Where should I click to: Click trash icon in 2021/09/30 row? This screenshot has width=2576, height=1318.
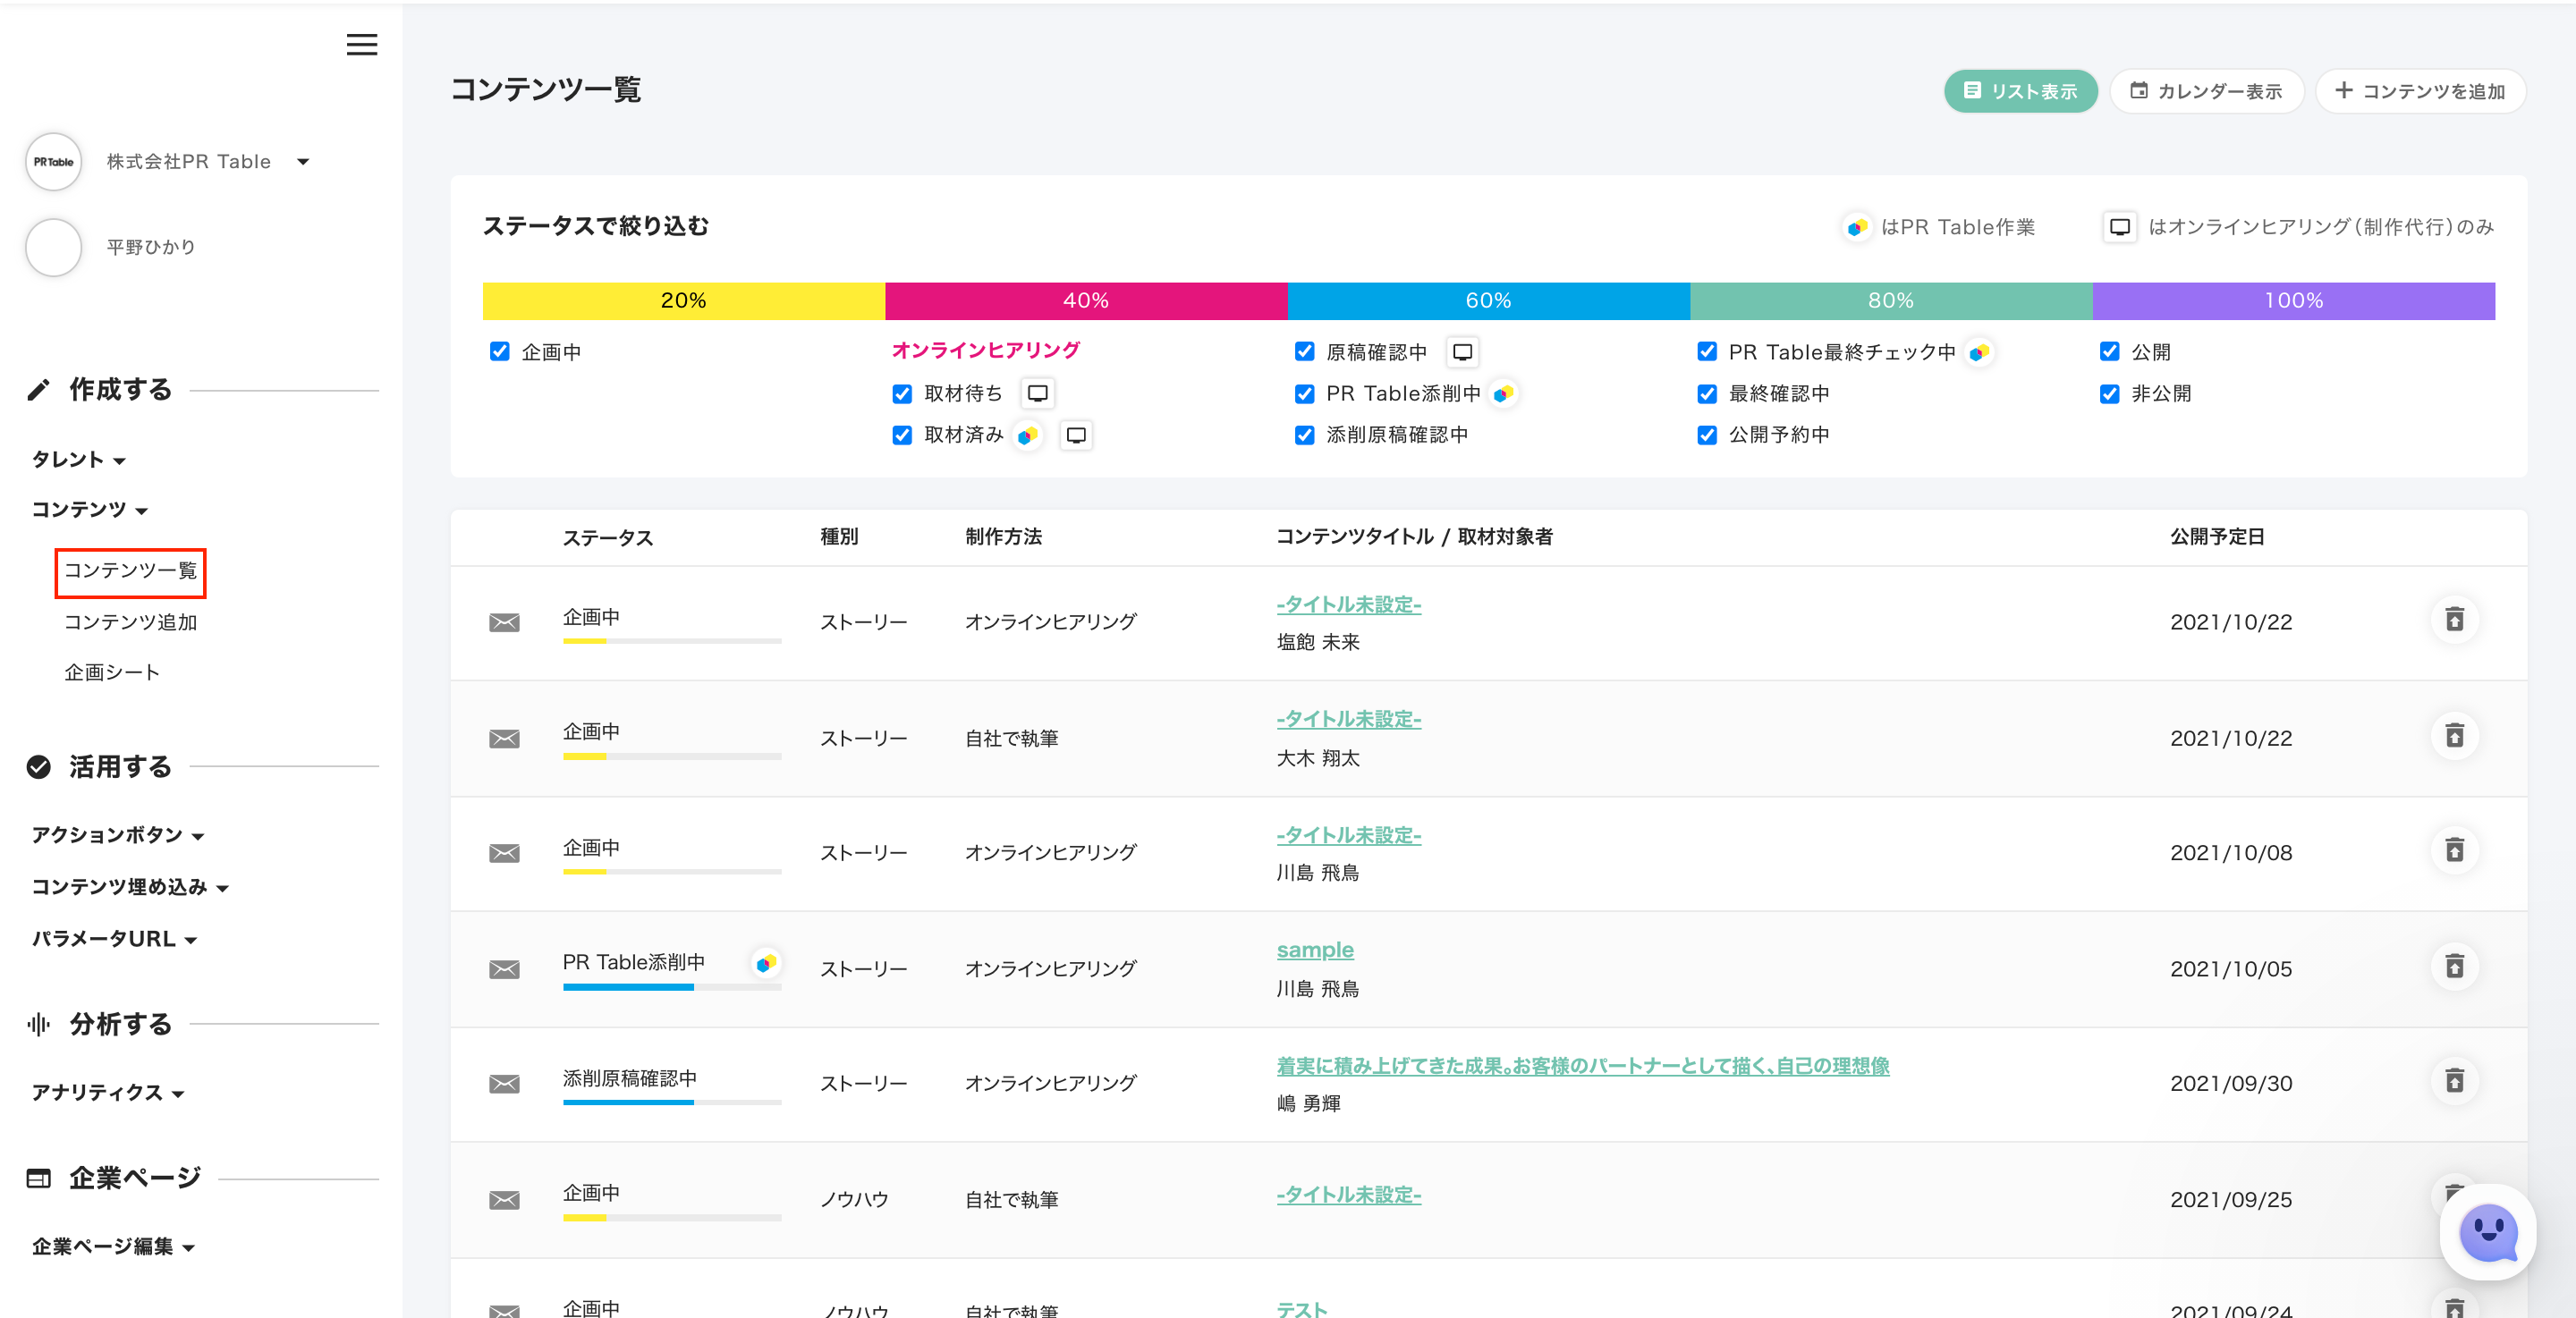(2454, 1081)
